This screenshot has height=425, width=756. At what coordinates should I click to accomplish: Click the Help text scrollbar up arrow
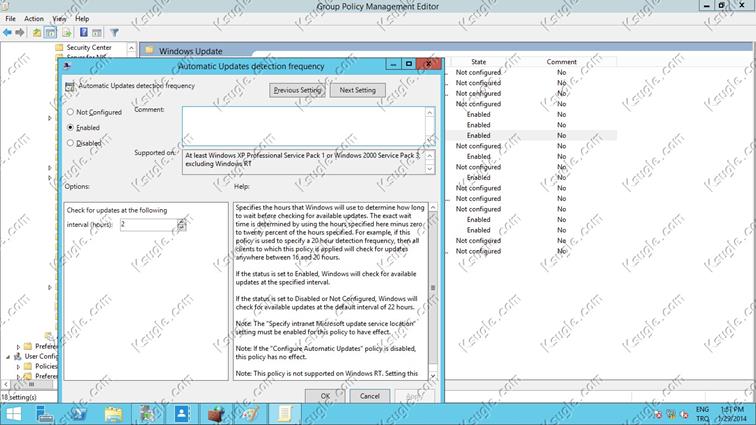[x=433, y=207]
